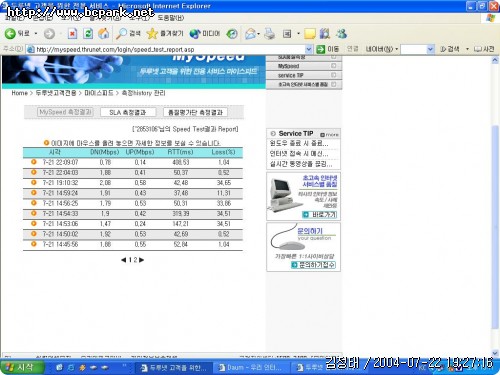Open Favorites star icon

(152, 33)
